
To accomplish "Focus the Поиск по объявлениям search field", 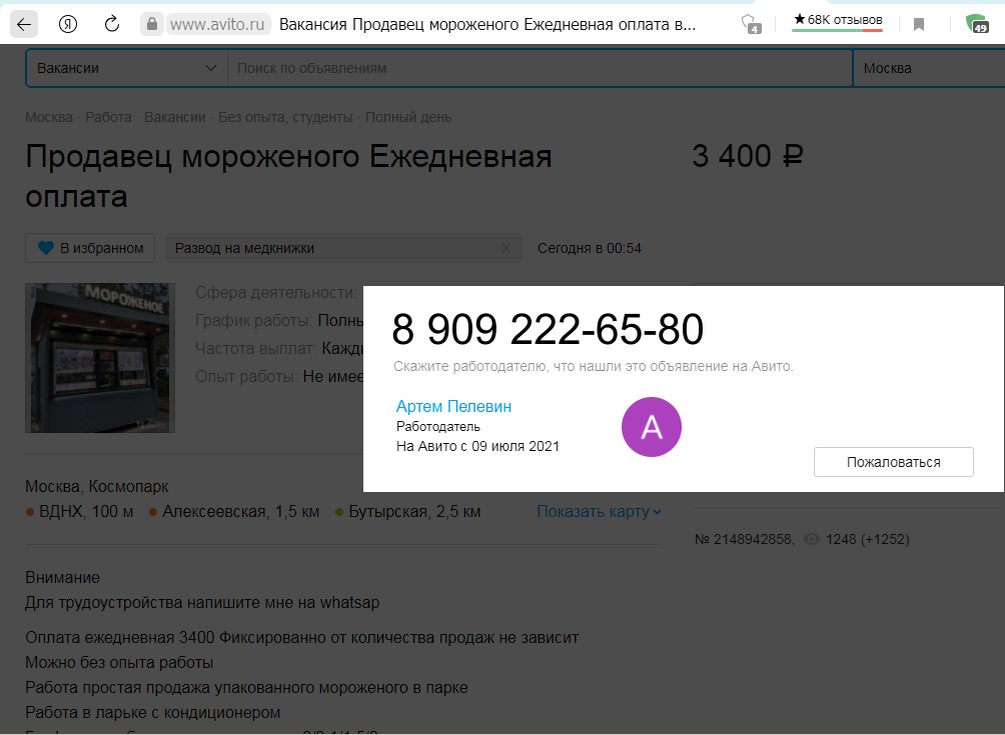I will 540,68.
